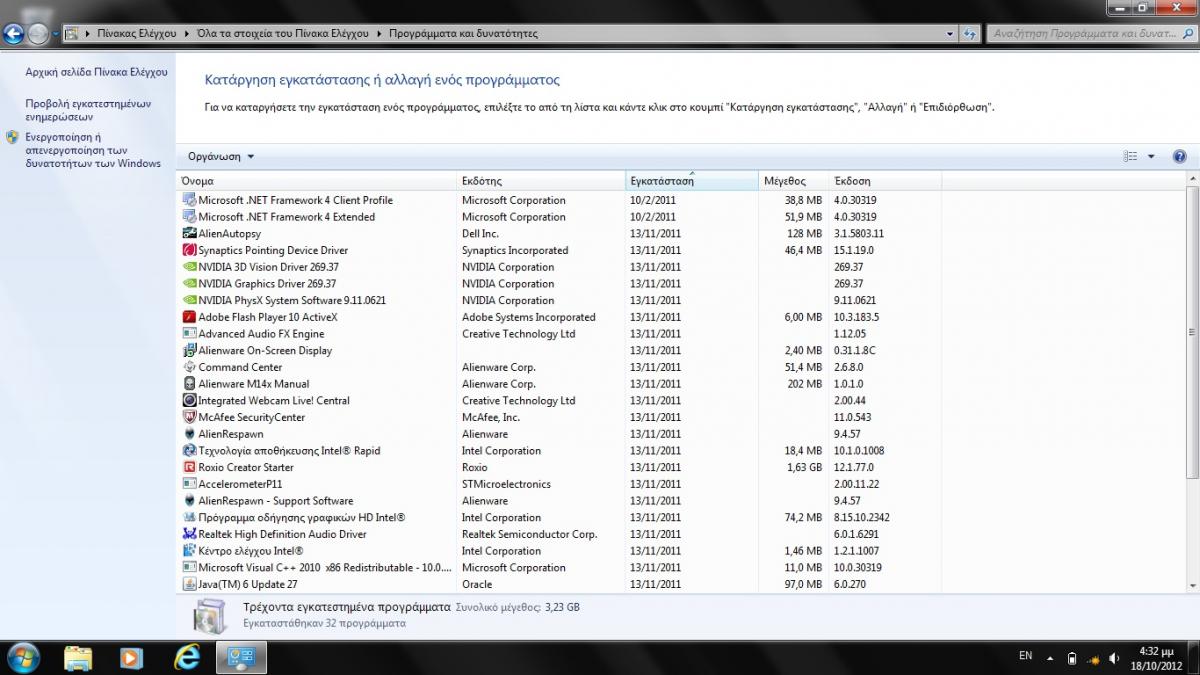Screen dimensions: 1200x675
Task: Click the Adobe Flash Player 10 ActiveX icon
Action: [190, 317]
